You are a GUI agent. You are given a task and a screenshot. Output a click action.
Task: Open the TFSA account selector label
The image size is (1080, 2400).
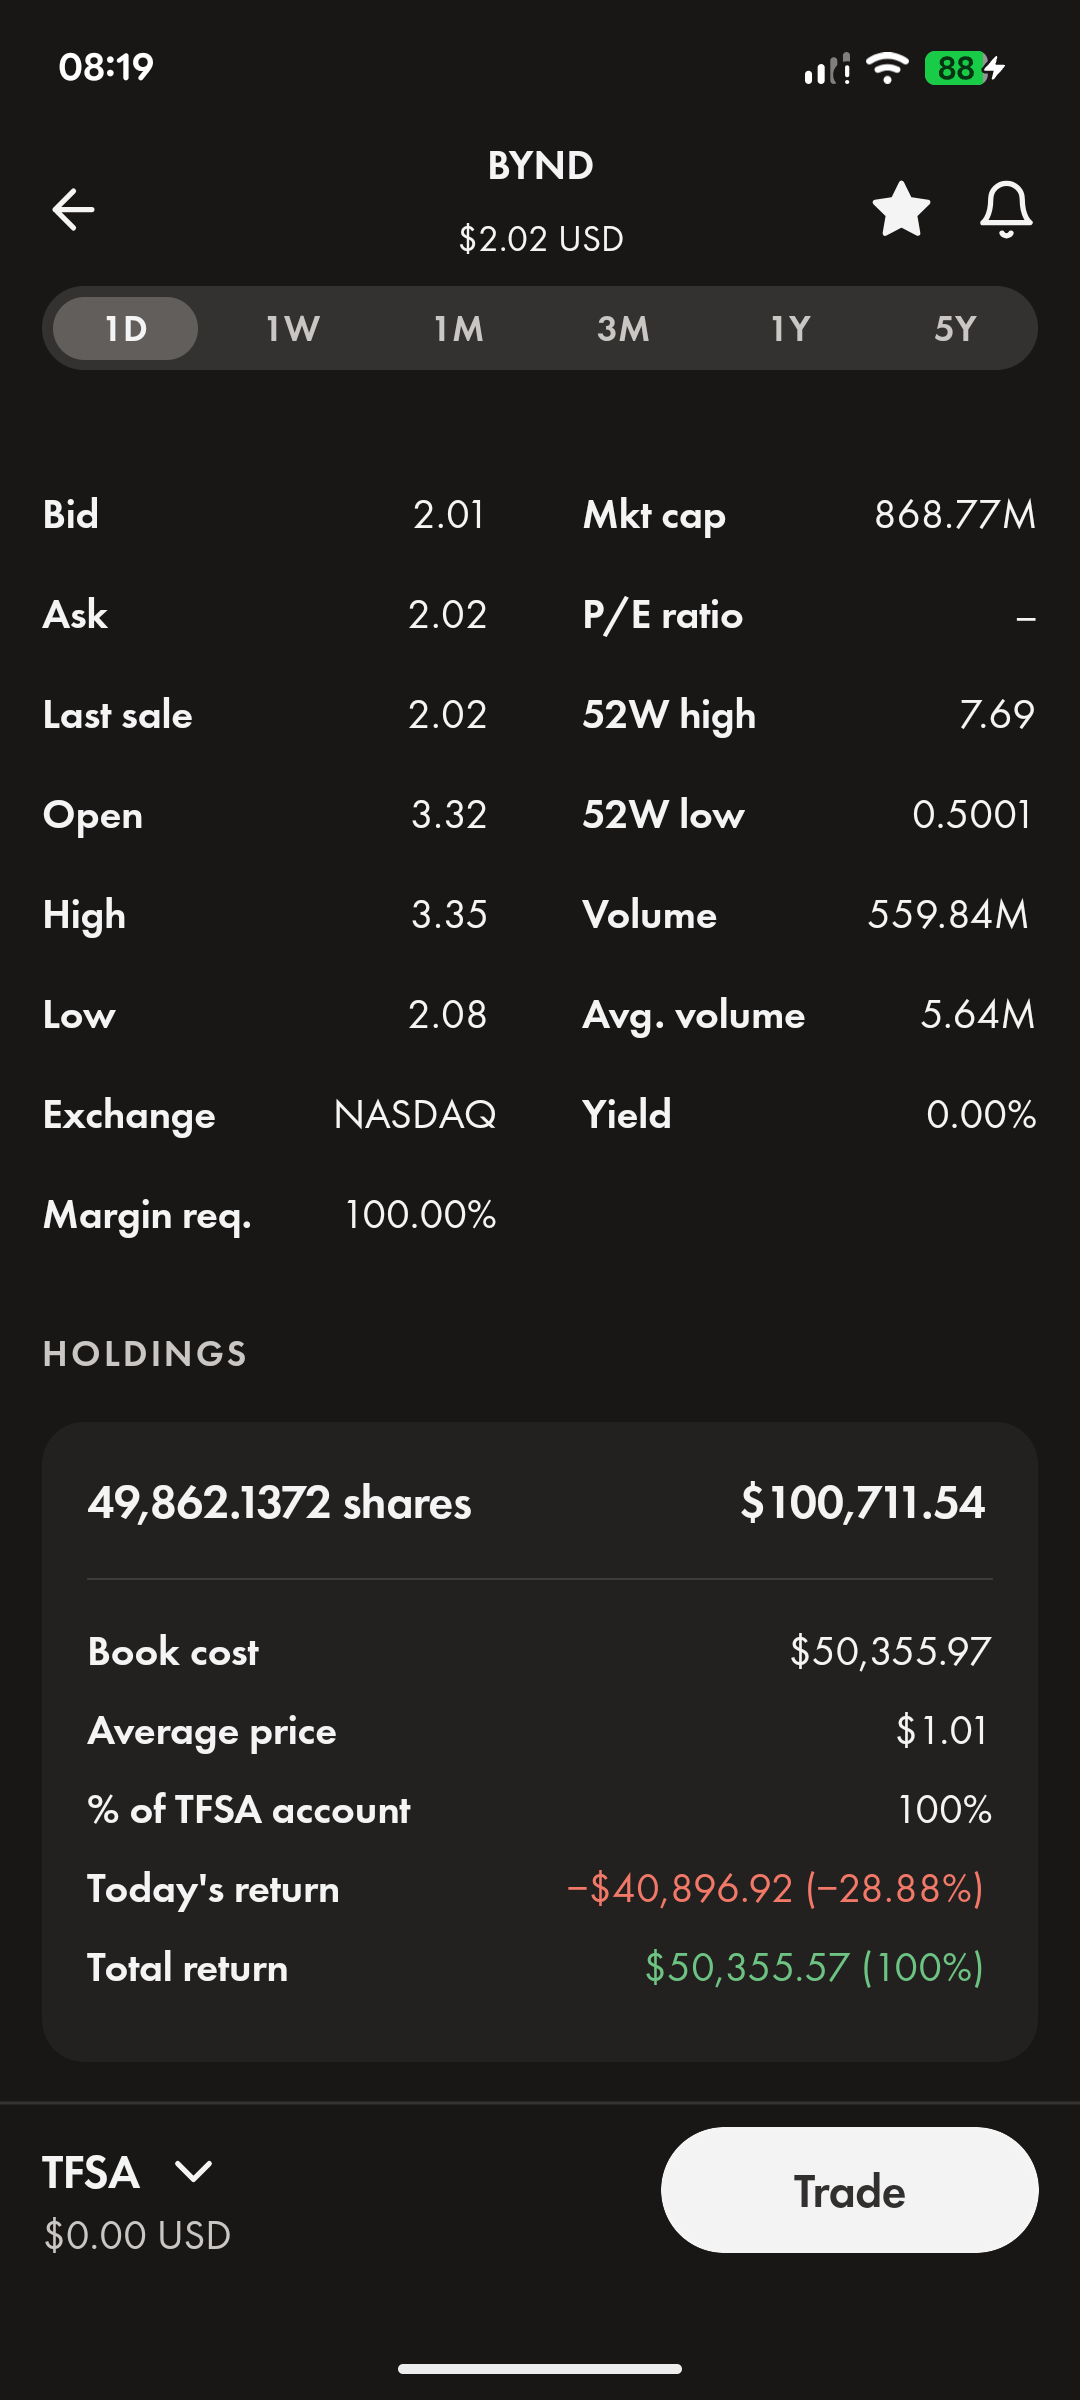pyautogui.click(x=91, y=2173)
